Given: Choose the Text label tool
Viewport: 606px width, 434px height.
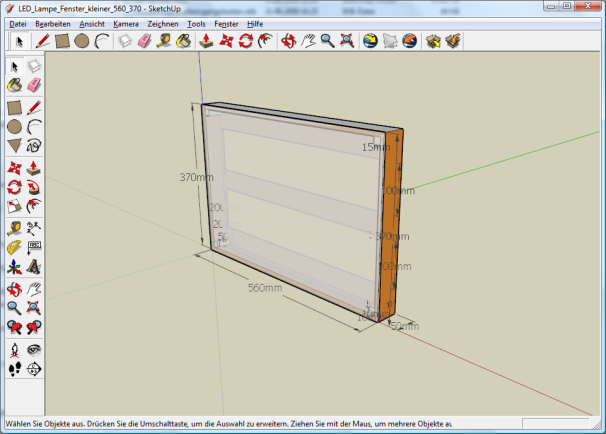Looking at the screenshot, I should [34, 248].
